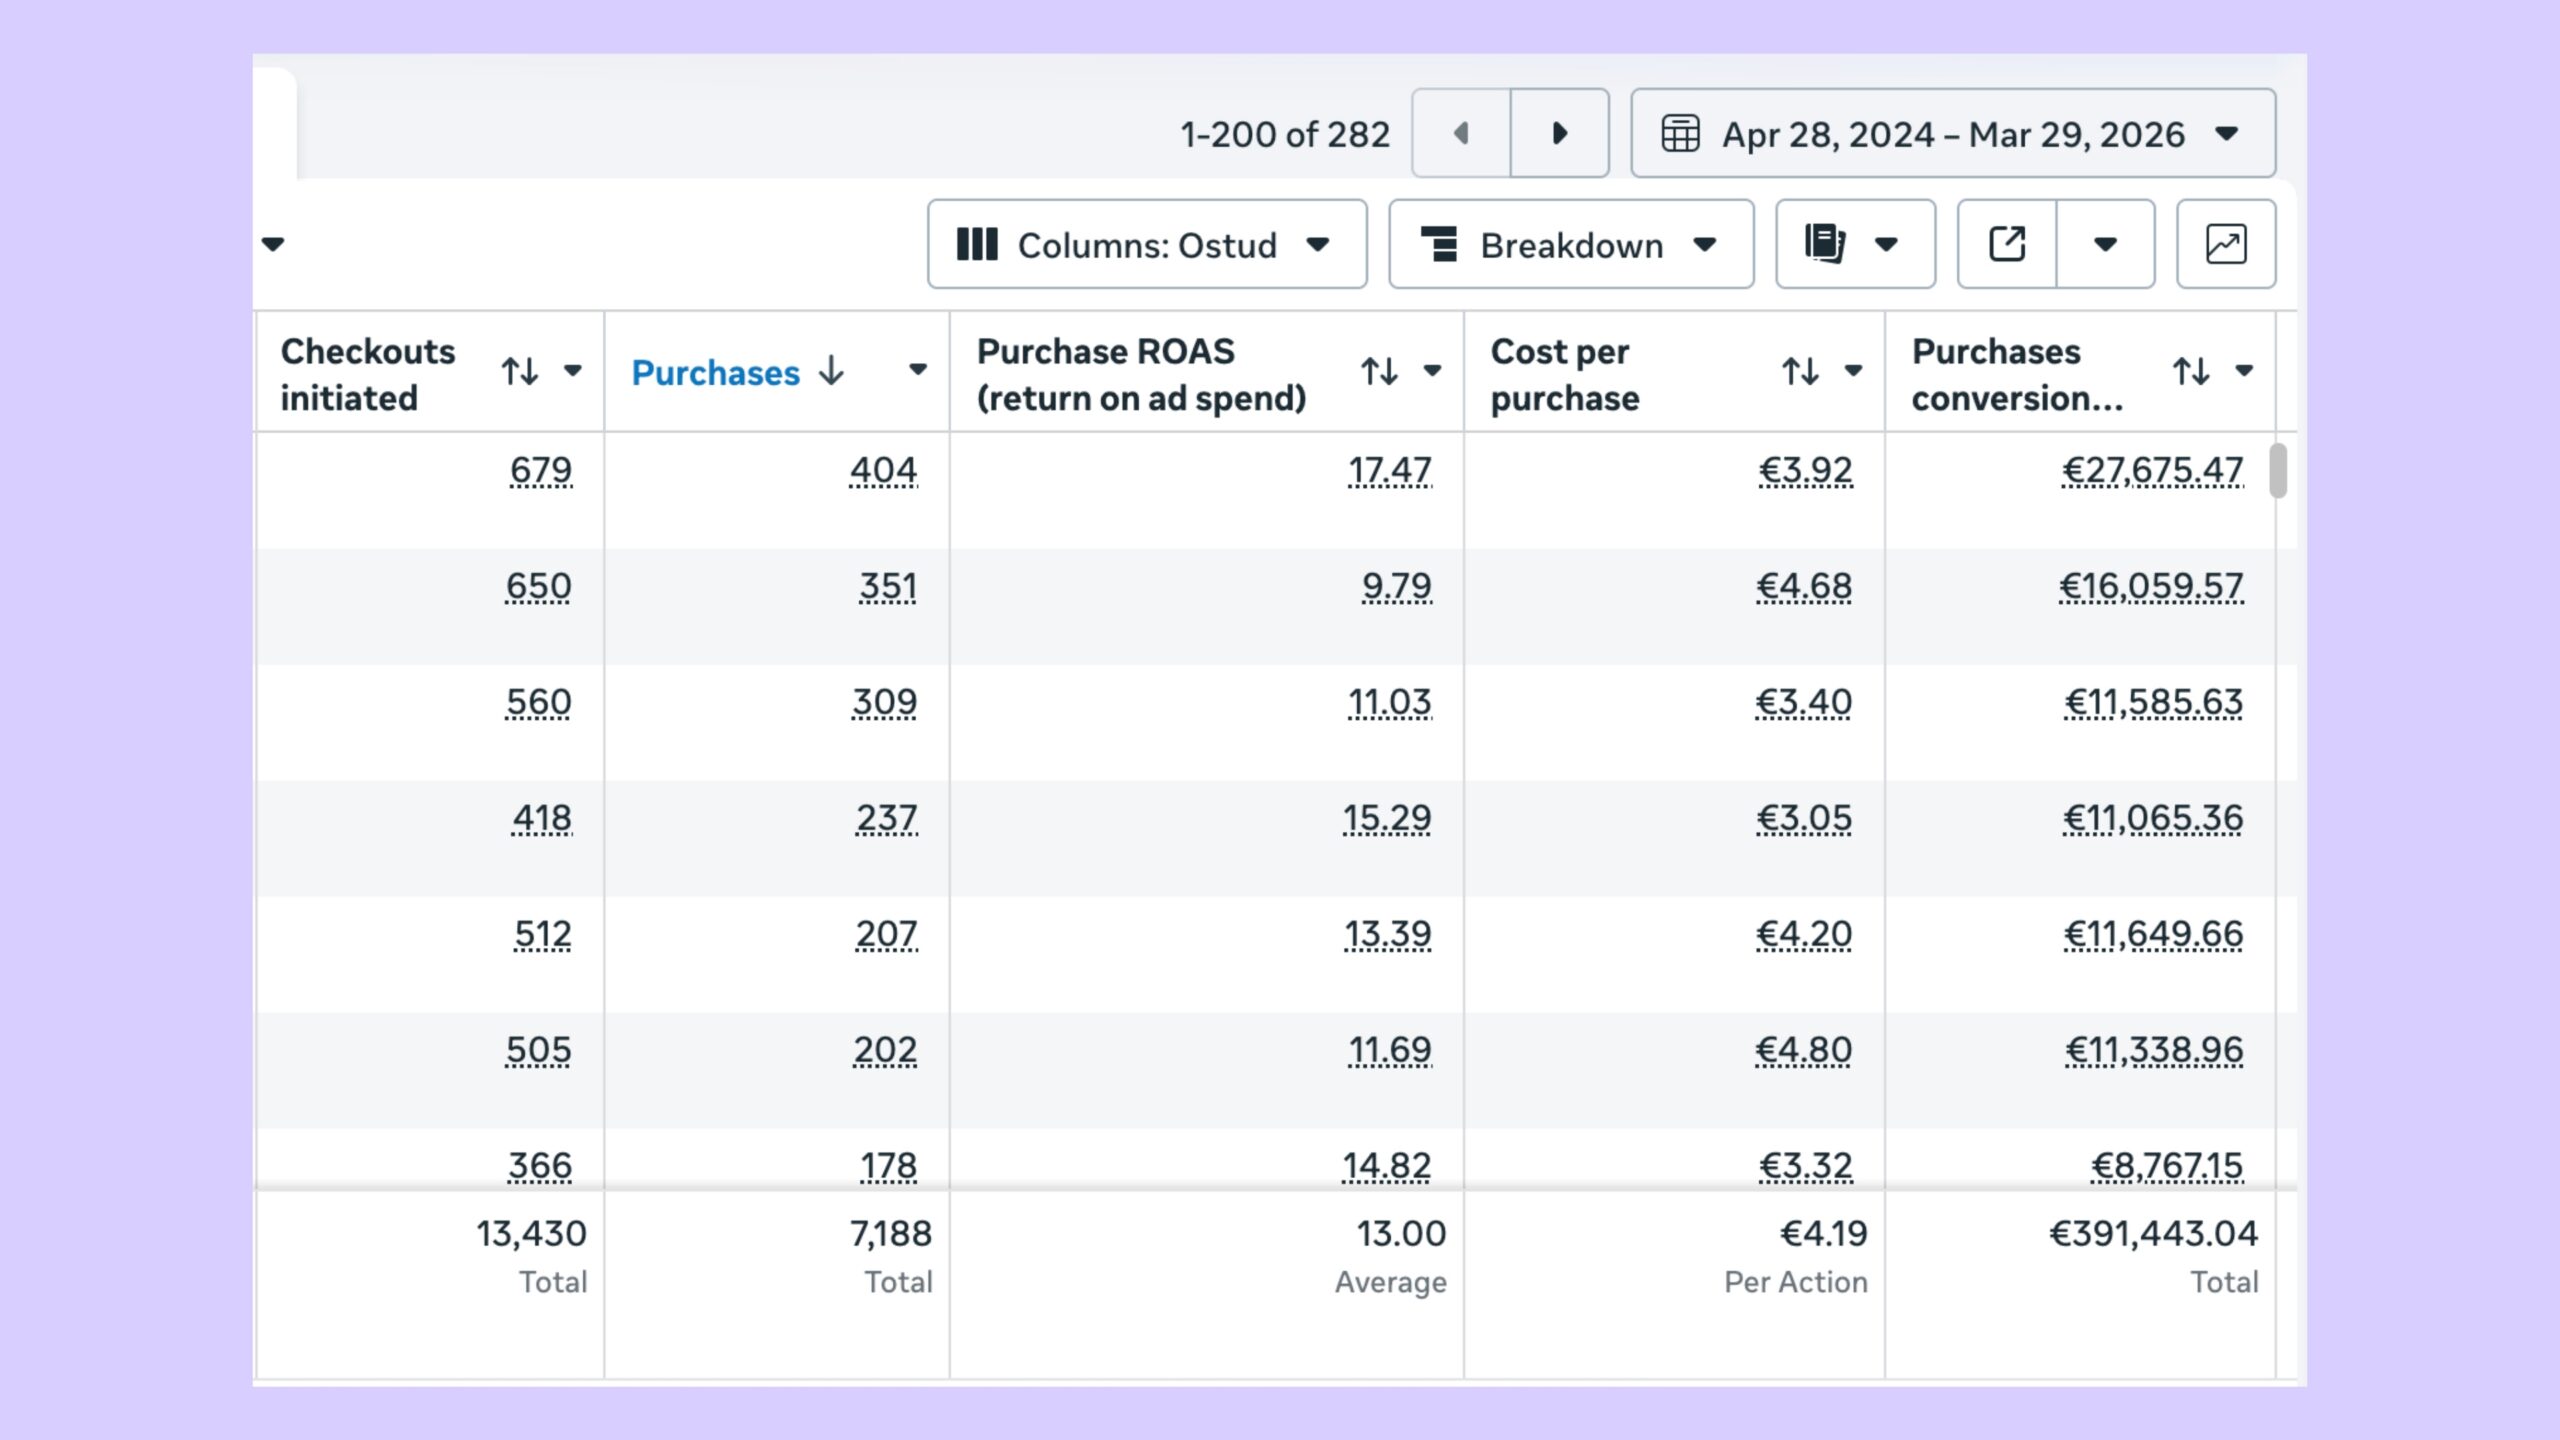Click the table vertical scrollbar thumb
2560x1440 pixels.
pyautogui.click(x=2278, y=470)
